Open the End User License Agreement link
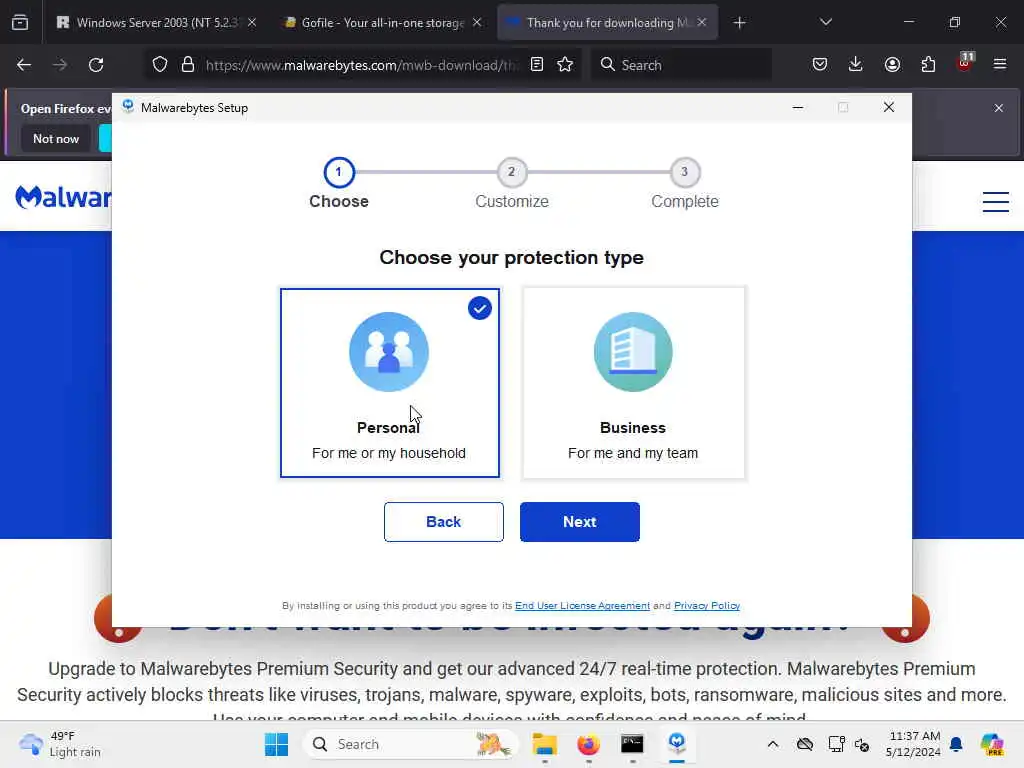The image size is (1024, 768). pyautogui.click(x=582, y=605)
